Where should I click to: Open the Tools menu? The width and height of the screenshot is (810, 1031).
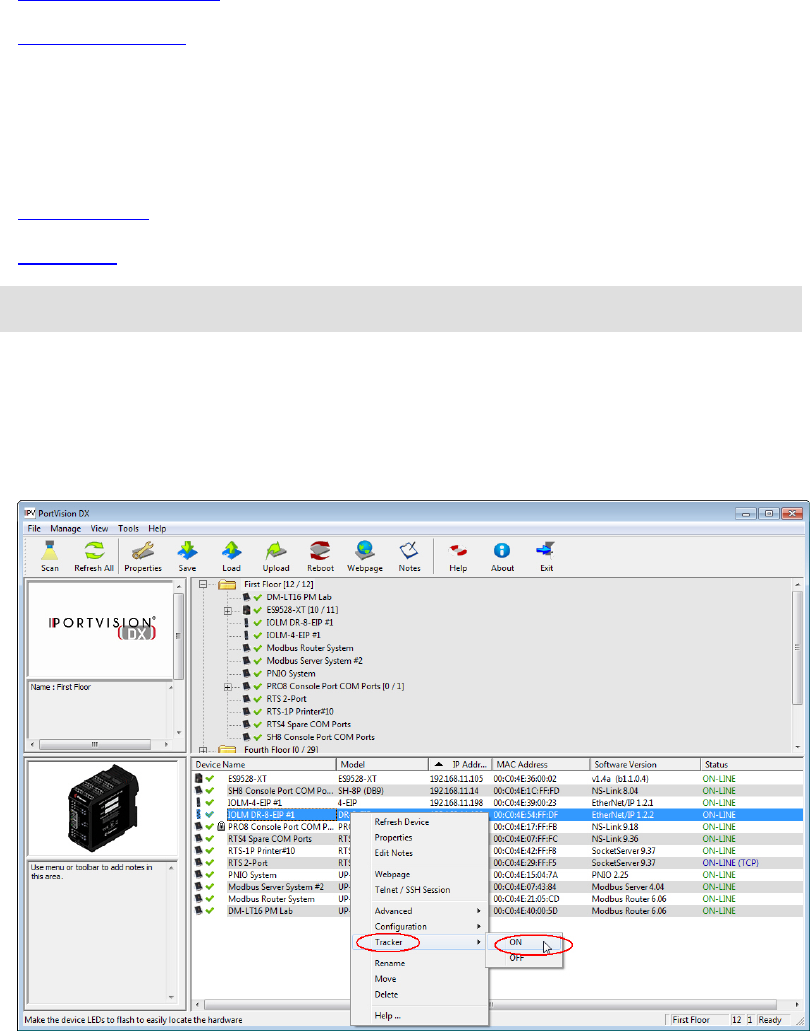tap(129, 529)
